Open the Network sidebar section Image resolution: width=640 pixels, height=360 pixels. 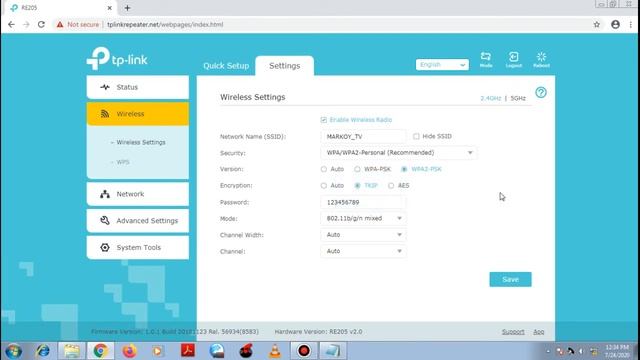click(138, 194)
